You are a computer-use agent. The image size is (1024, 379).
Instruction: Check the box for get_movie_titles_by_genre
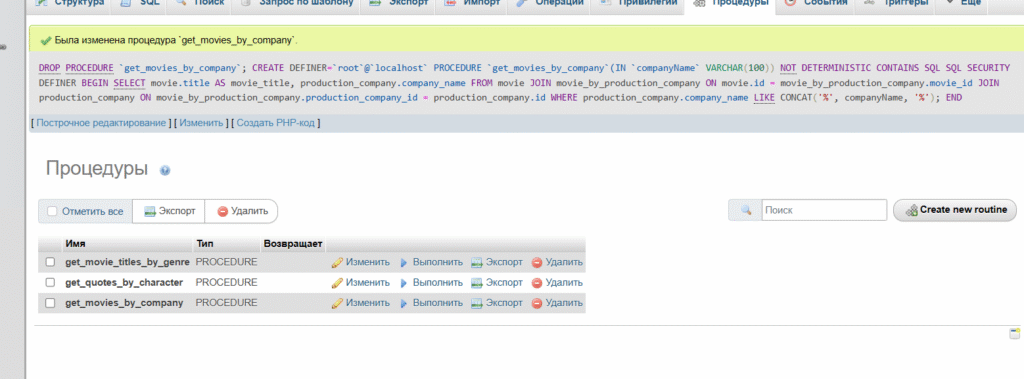point(50,262)
